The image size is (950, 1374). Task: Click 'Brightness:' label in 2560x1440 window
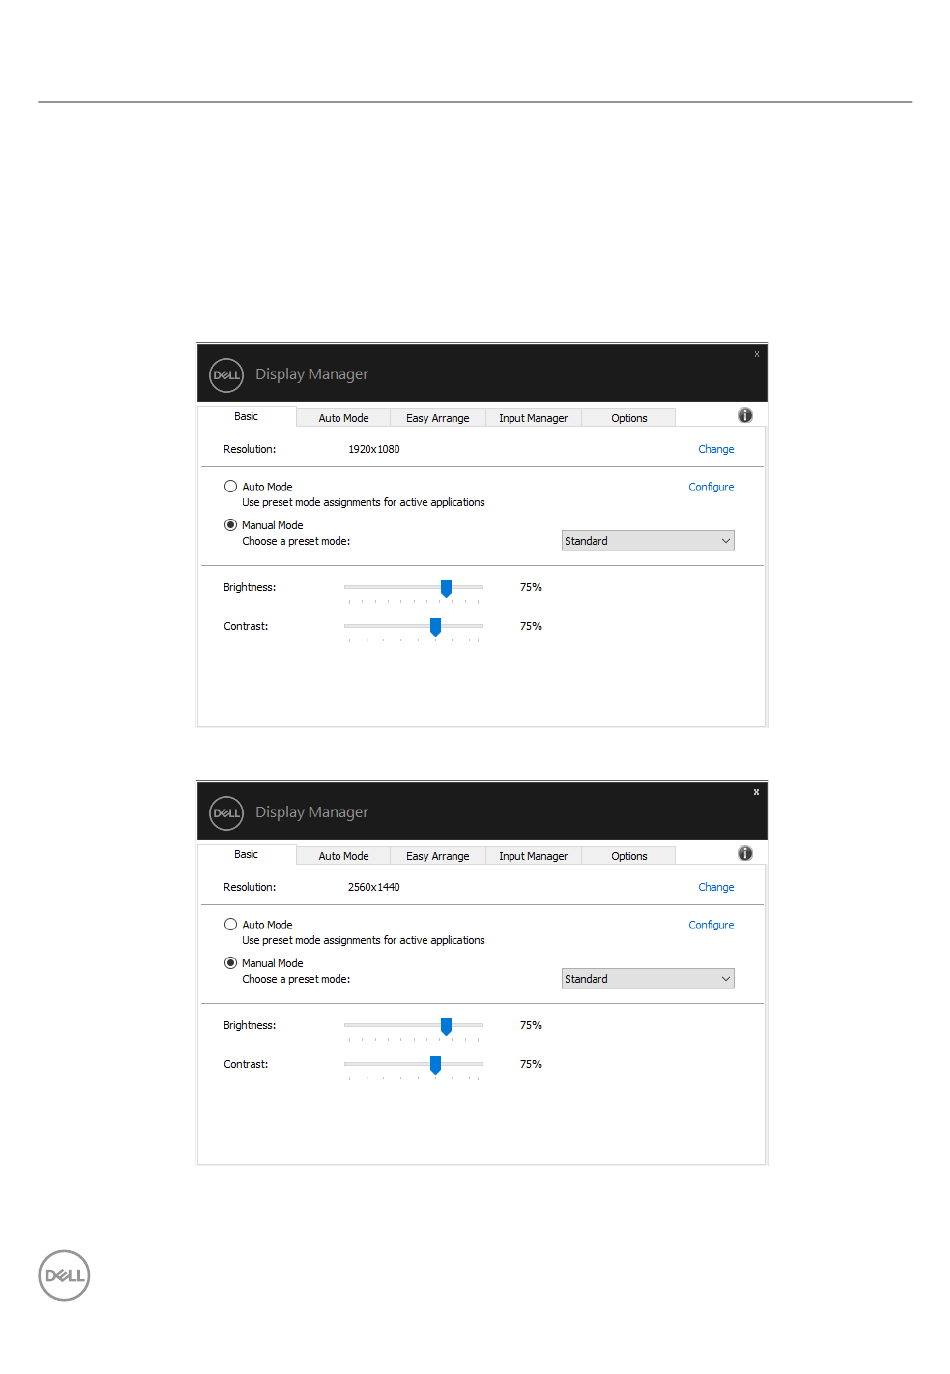250,1025
